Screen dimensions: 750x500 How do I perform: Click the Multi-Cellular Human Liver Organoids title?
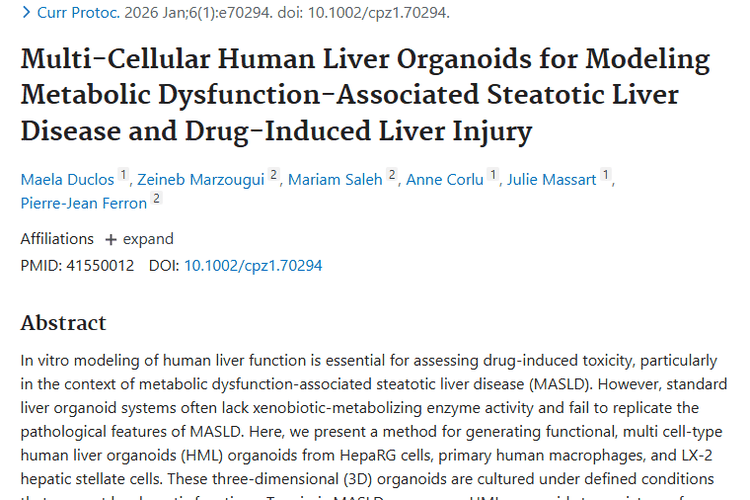[x=365, y=95]
